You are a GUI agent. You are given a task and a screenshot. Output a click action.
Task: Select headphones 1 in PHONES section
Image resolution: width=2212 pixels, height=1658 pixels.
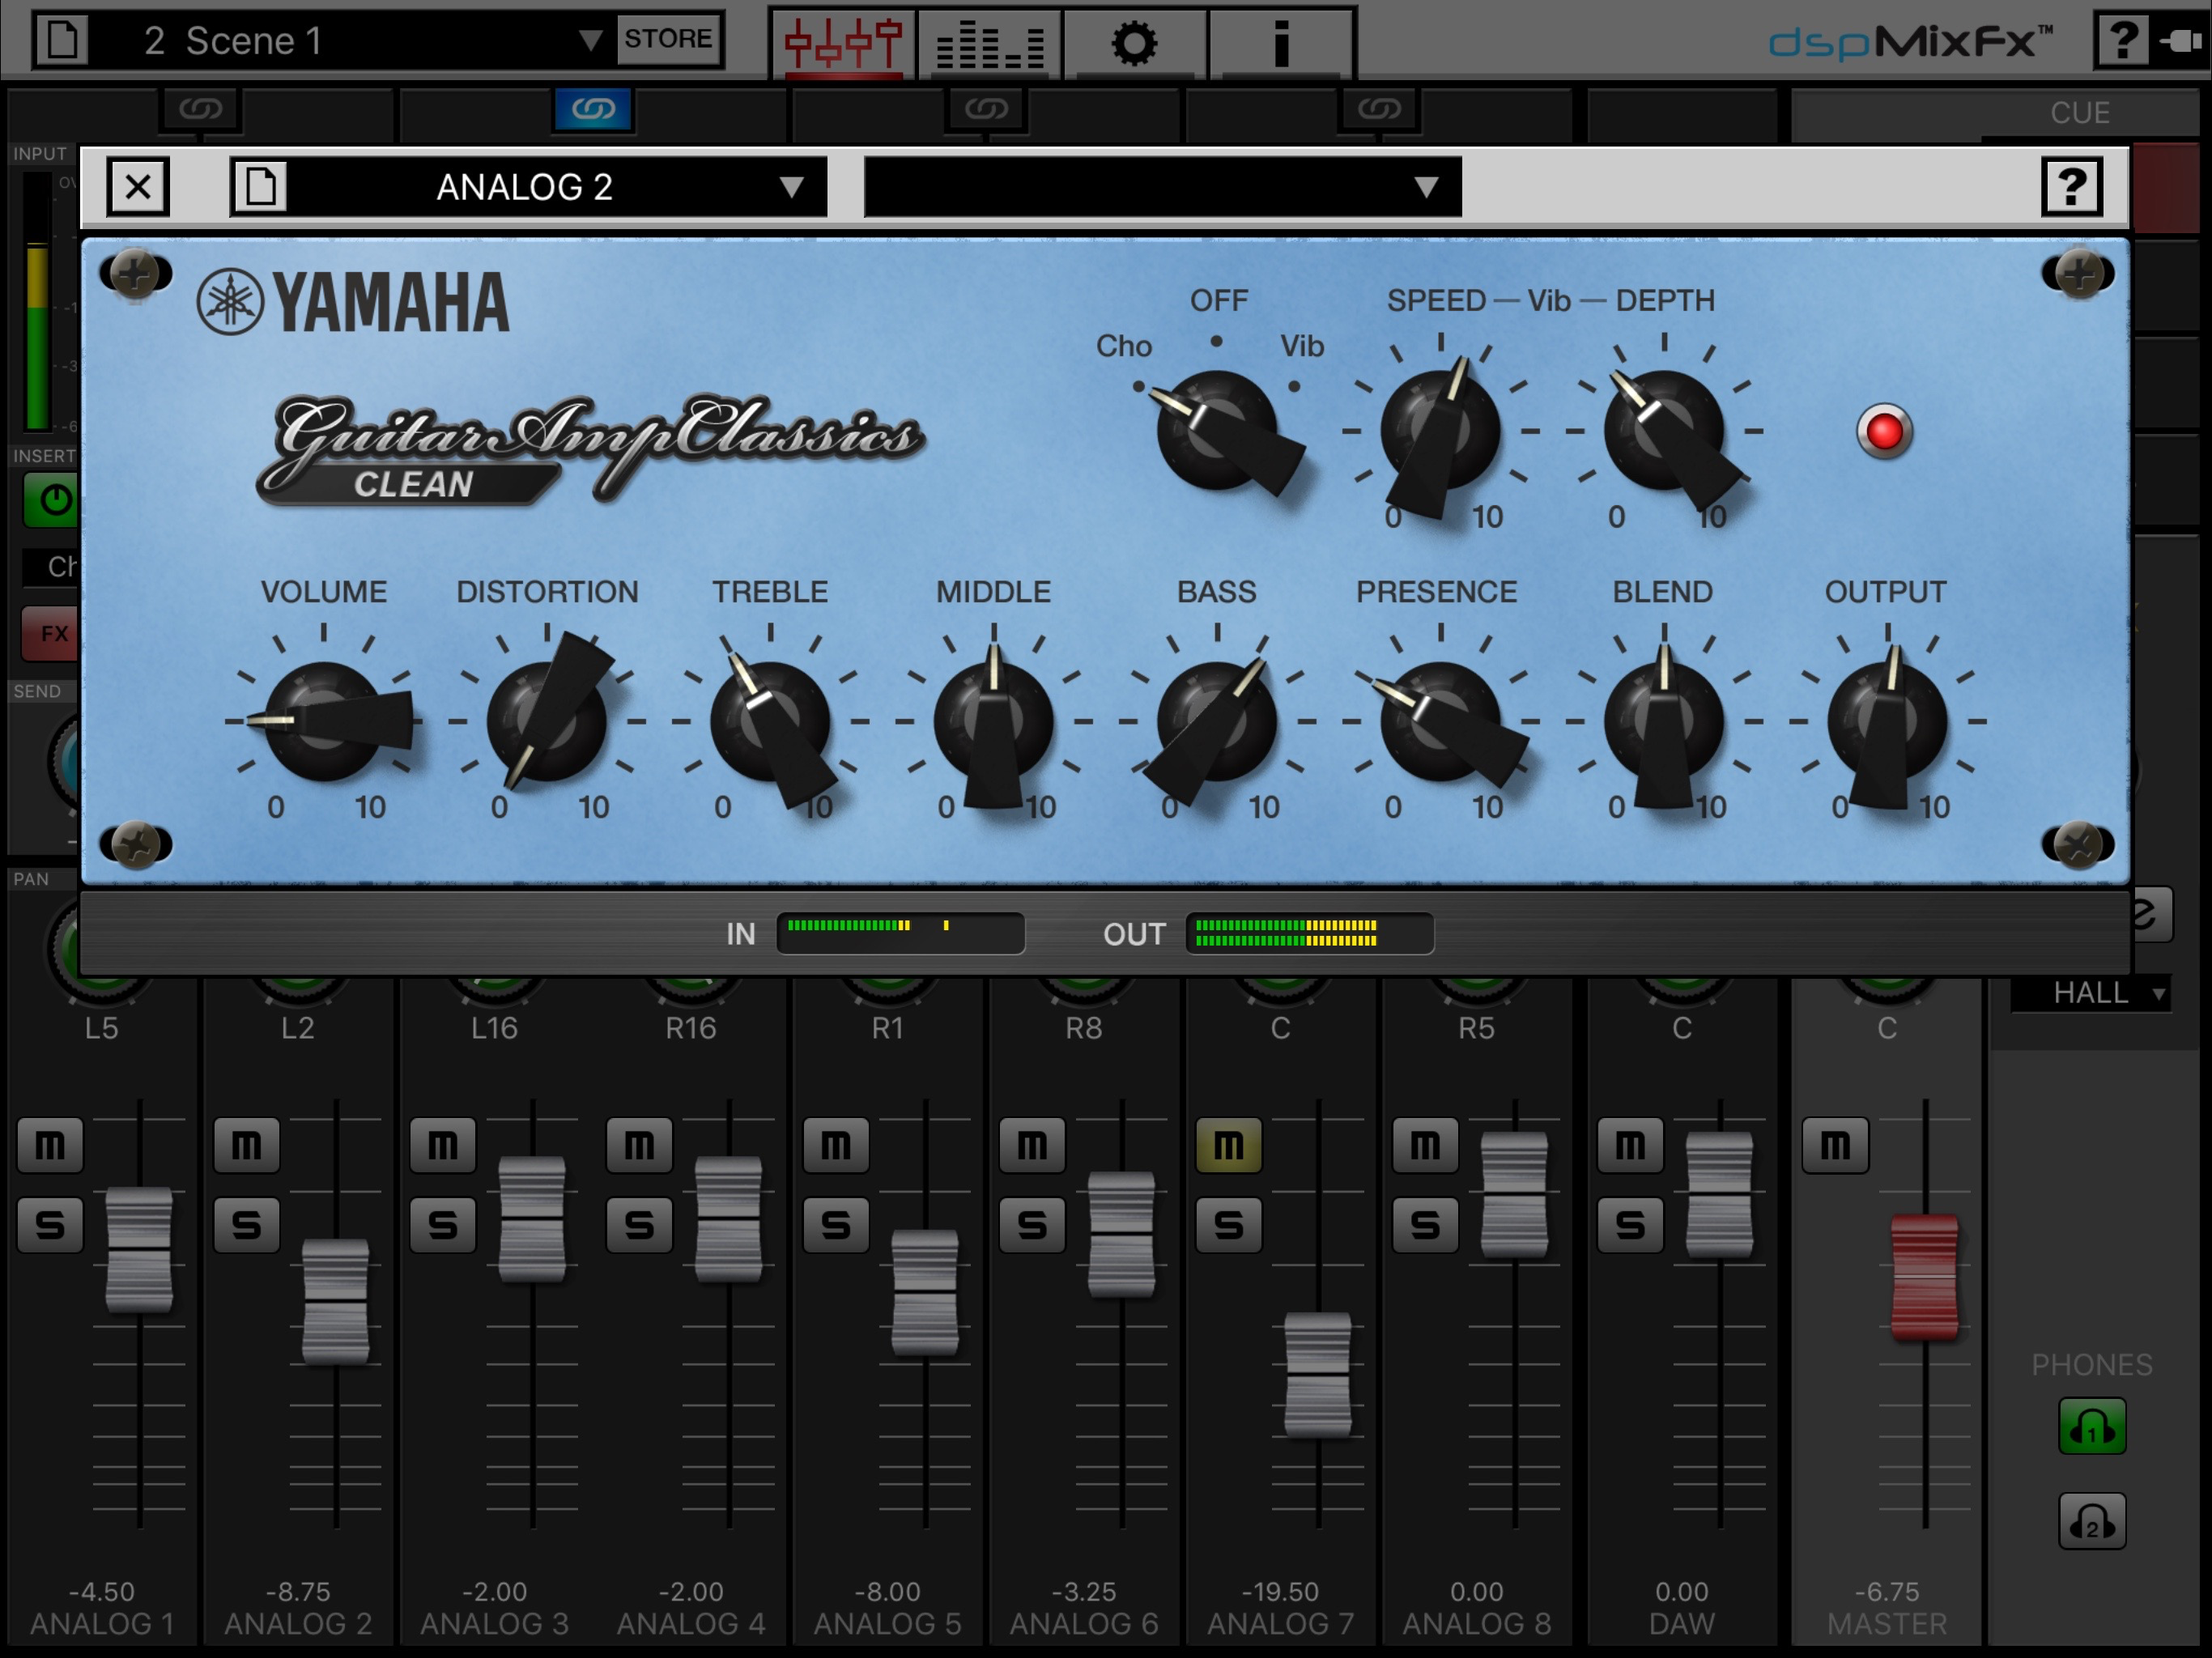[x=2091, y=1427]
